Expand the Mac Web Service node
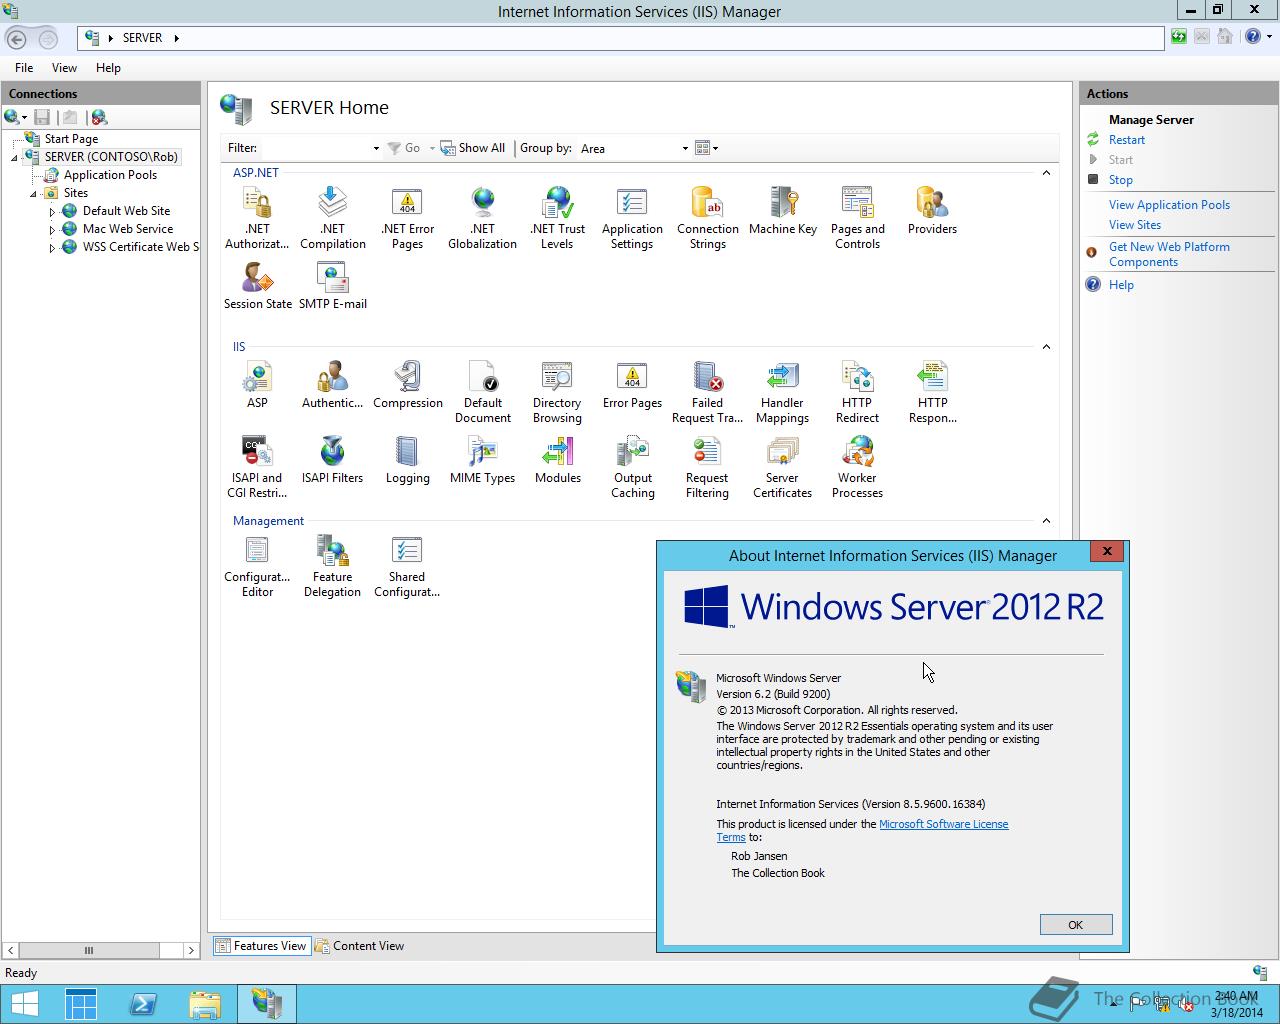This screenshot has height=1024, width=1280. point(52,230)
